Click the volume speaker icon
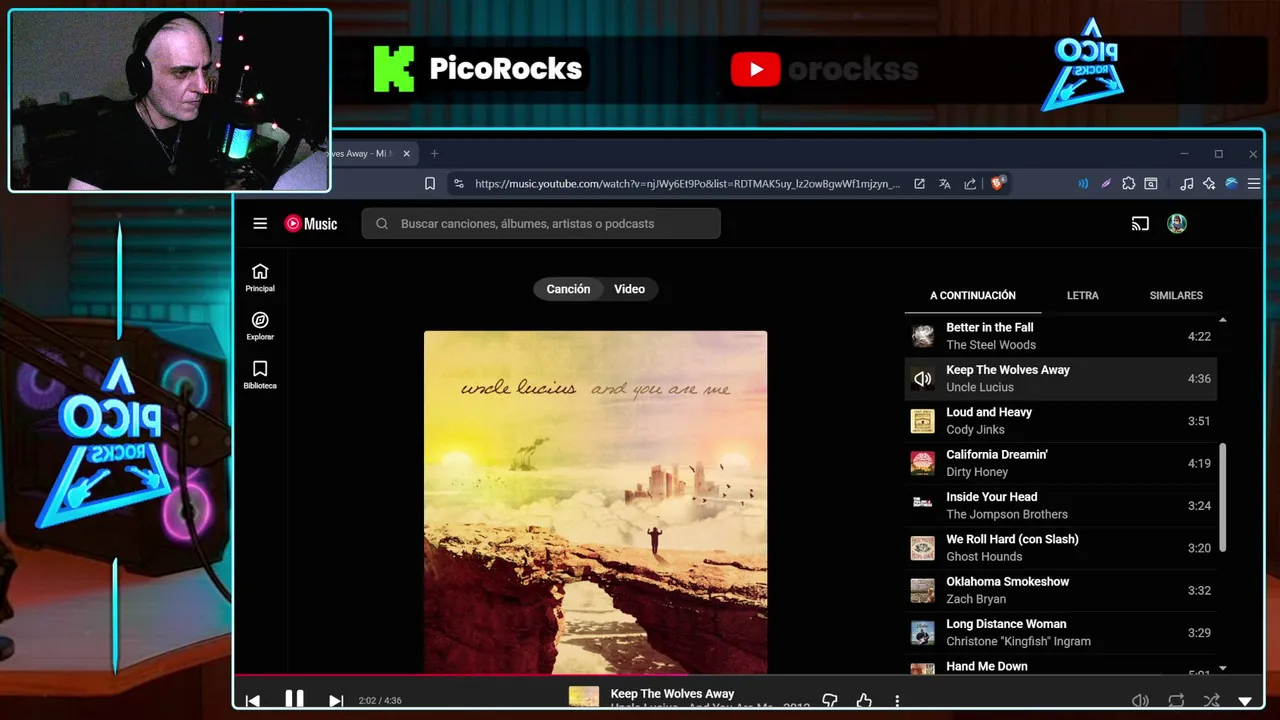 (1140, 701)
